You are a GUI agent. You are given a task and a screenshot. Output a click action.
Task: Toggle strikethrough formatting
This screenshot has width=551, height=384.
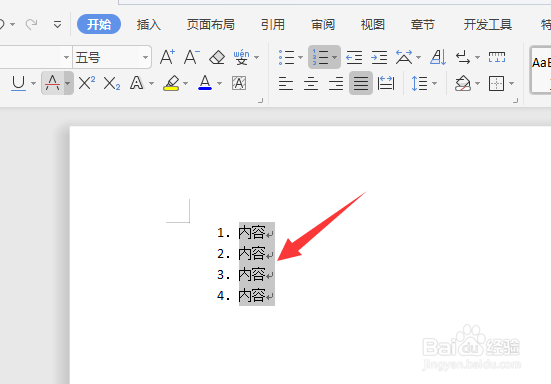[x=52, y=83]
